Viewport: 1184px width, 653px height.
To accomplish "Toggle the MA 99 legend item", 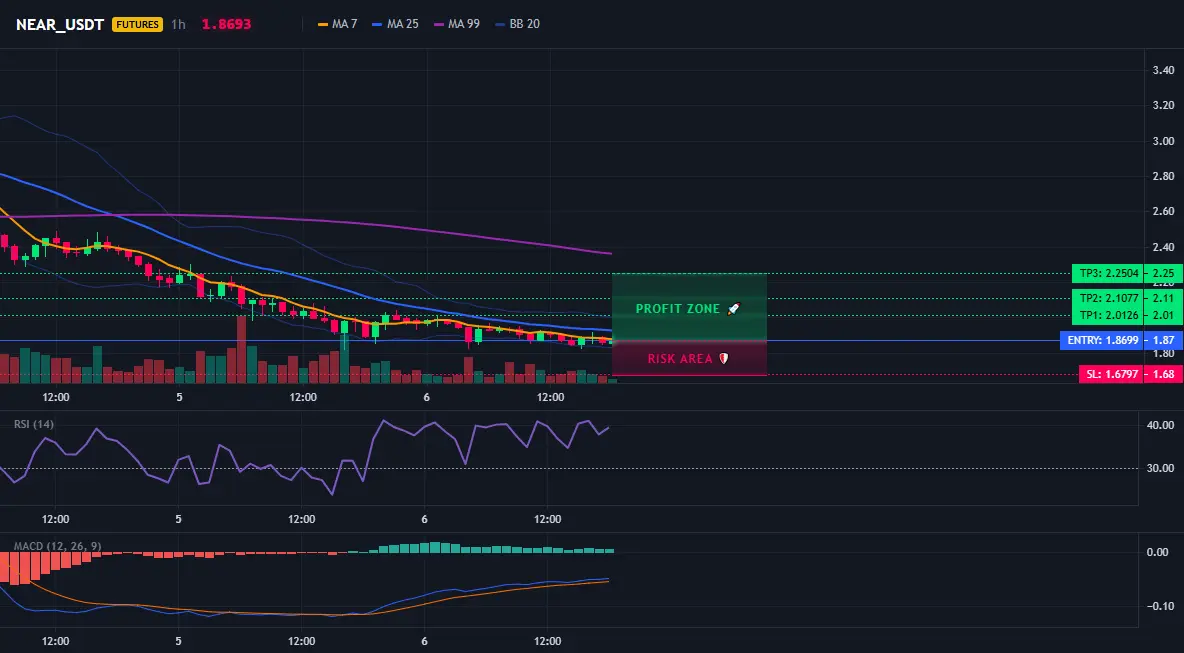I will click(456, 24).
